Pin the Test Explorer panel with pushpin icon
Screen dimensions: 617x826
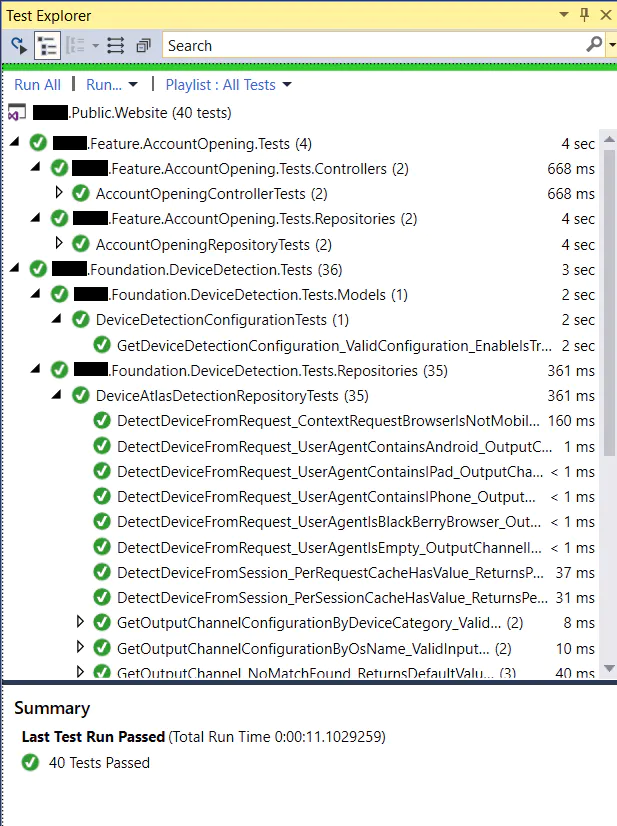pos(584,15)
